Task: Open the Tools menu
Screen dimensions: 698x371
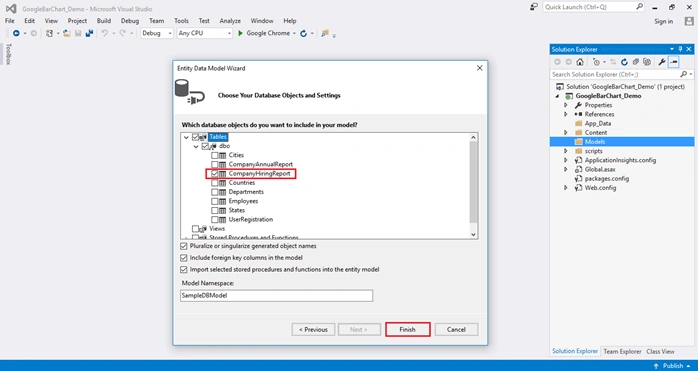Action: point(181,21)
